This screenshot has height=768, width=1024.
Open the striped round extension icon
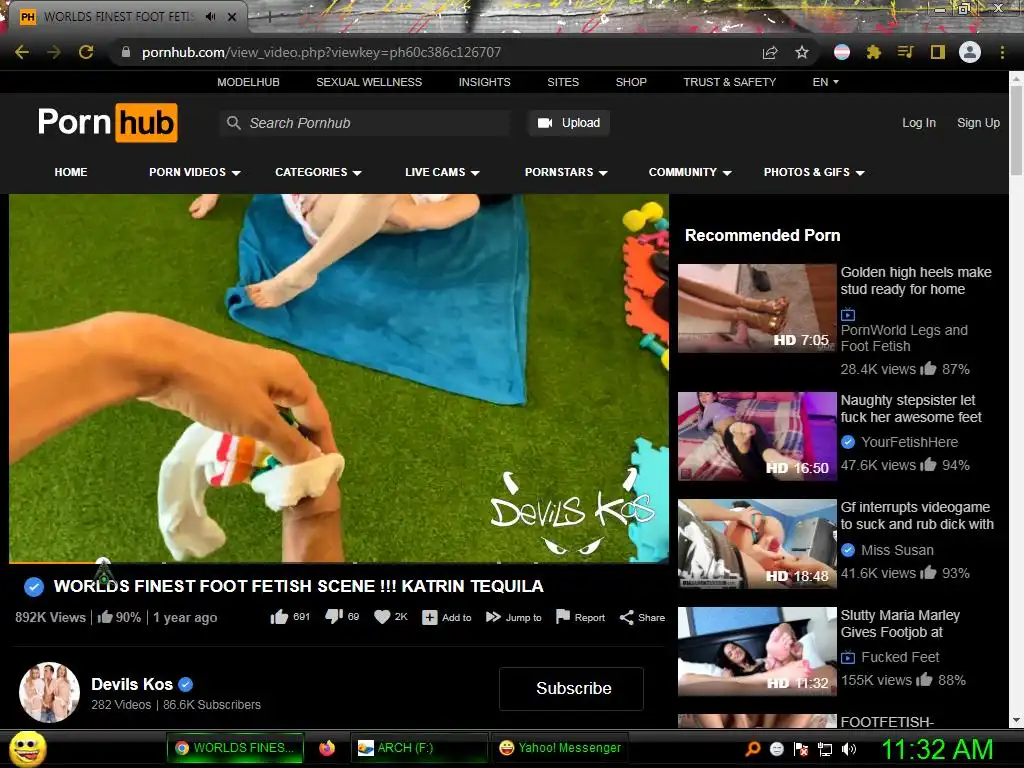point(842,52)
